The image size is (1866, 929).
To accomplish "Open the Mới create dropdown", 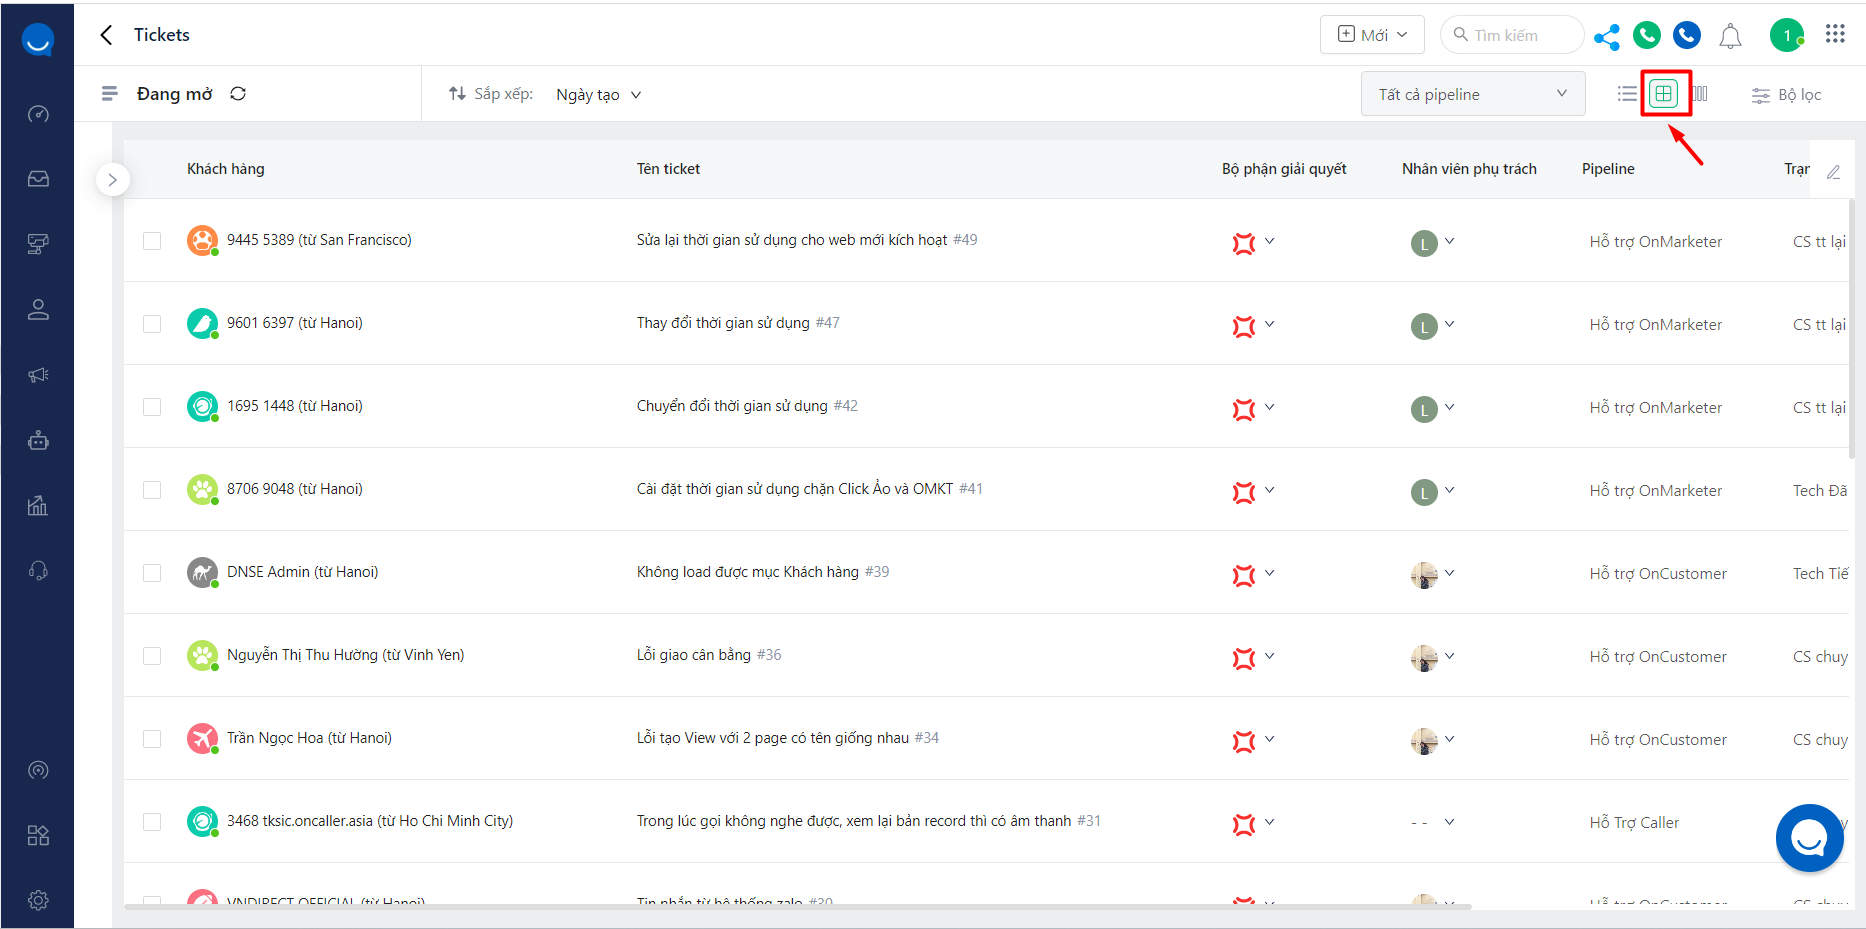I will [1372, 35].
